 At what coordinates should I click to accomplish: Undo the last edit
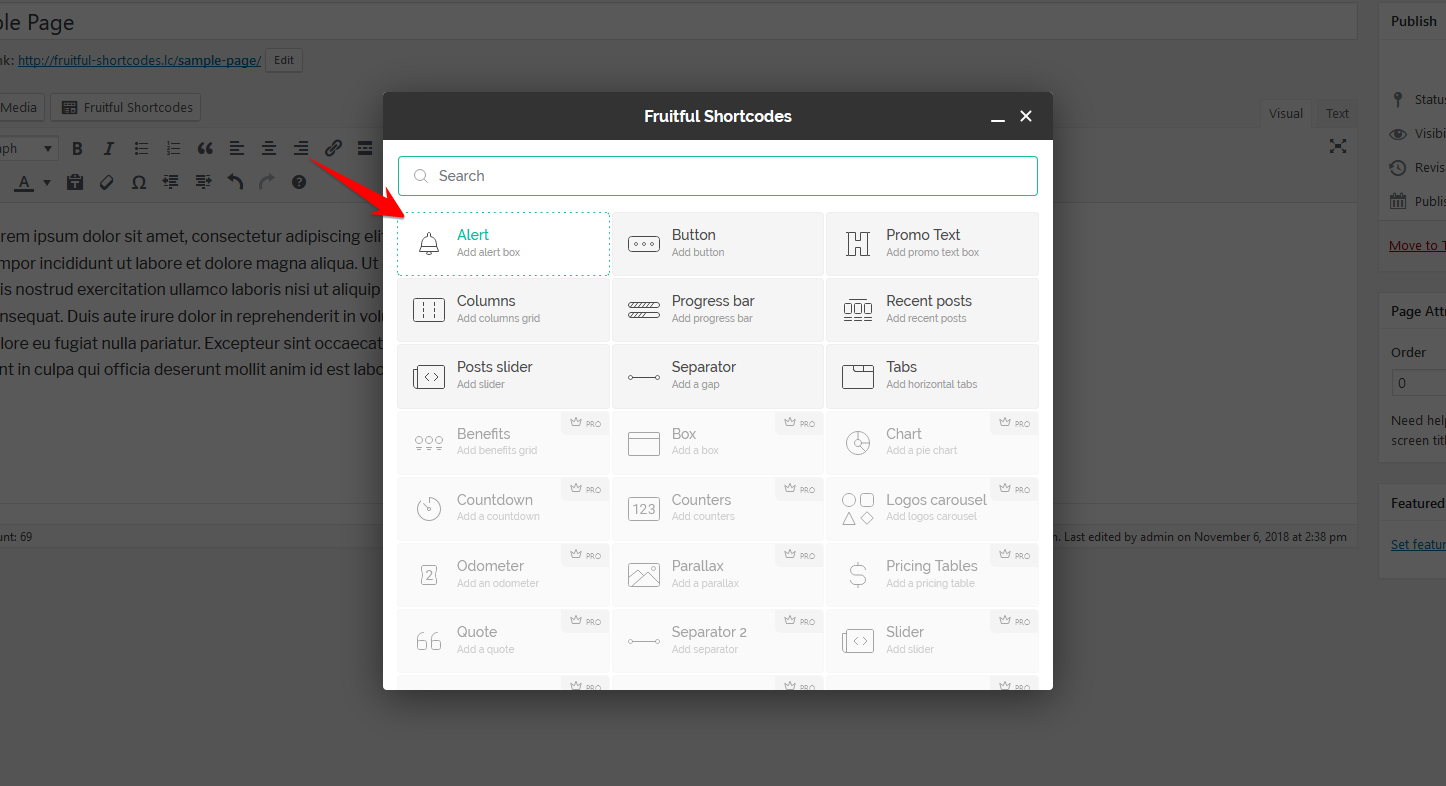[x=235, y=182]
